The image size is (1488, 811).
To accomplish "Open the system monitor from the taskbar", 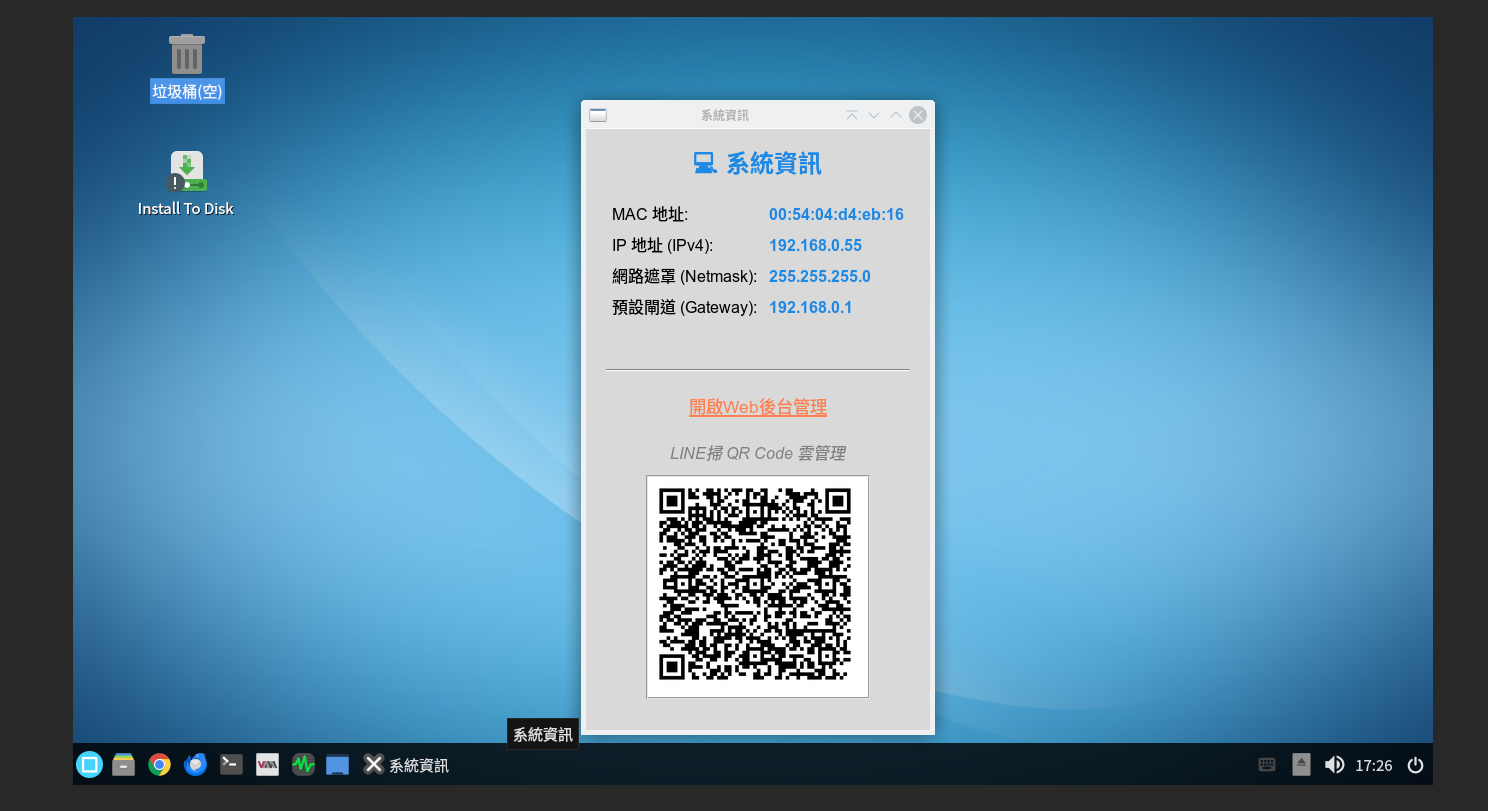I will 303,765.
